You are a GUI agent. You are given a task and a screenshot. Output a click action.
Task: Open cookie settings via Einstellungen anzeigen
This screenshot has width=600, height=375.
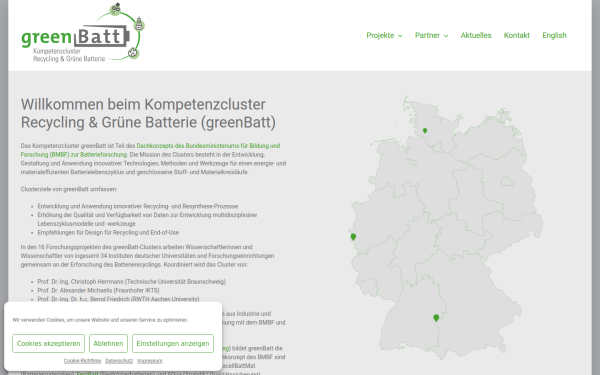[173, 343]
